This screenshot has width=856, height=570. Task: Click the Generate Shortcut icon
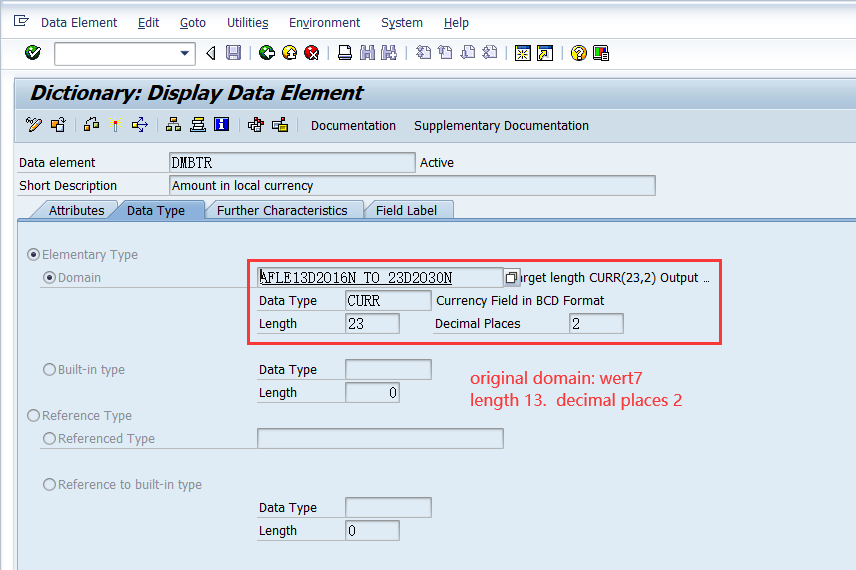545,53
